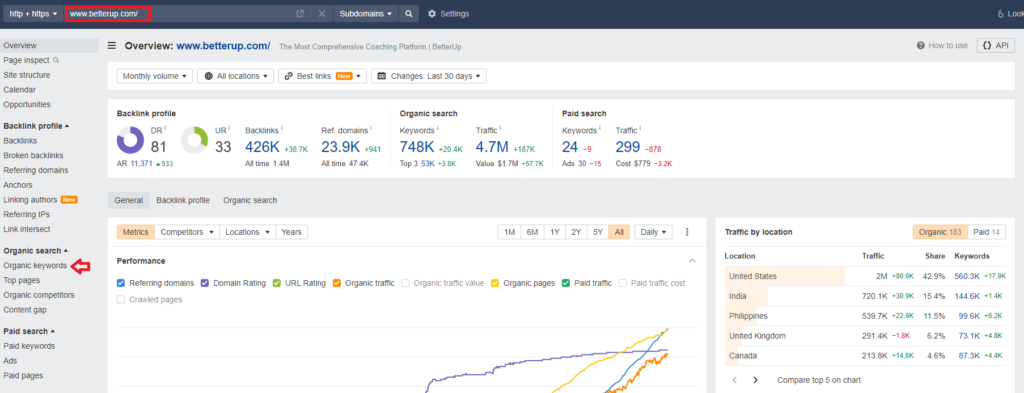Viewport: 1024px width, 393px height.
Task: Click Compare top 5 on chart
Action: click(x=819, y=380)
